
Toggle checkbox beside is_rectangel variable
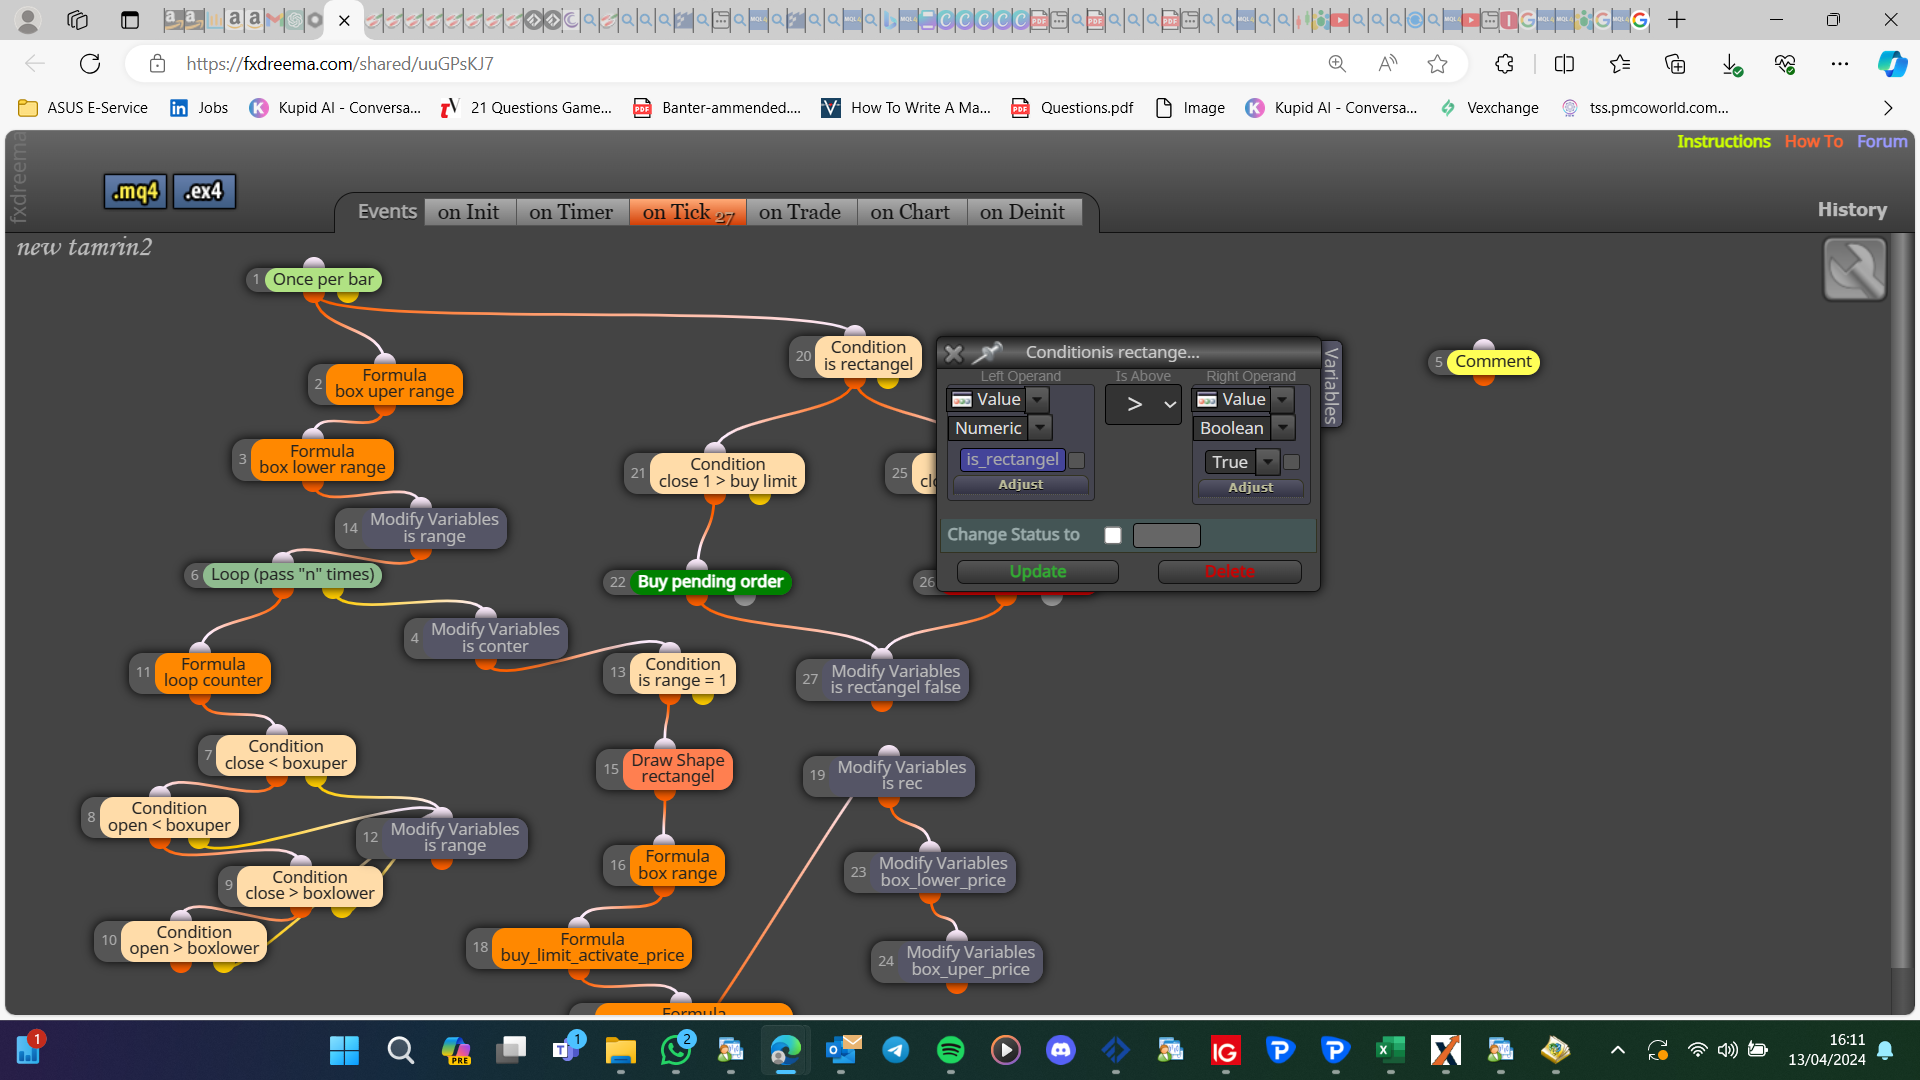[1076, 460]
